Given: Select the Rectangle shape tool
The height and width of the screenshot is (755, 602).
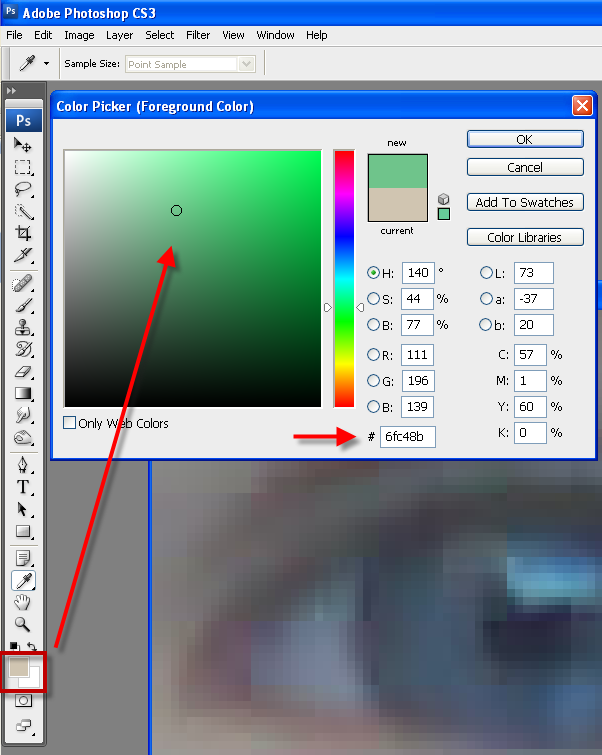Looking at the screenshot, I should pyautogui.click(x=23, y=531).
